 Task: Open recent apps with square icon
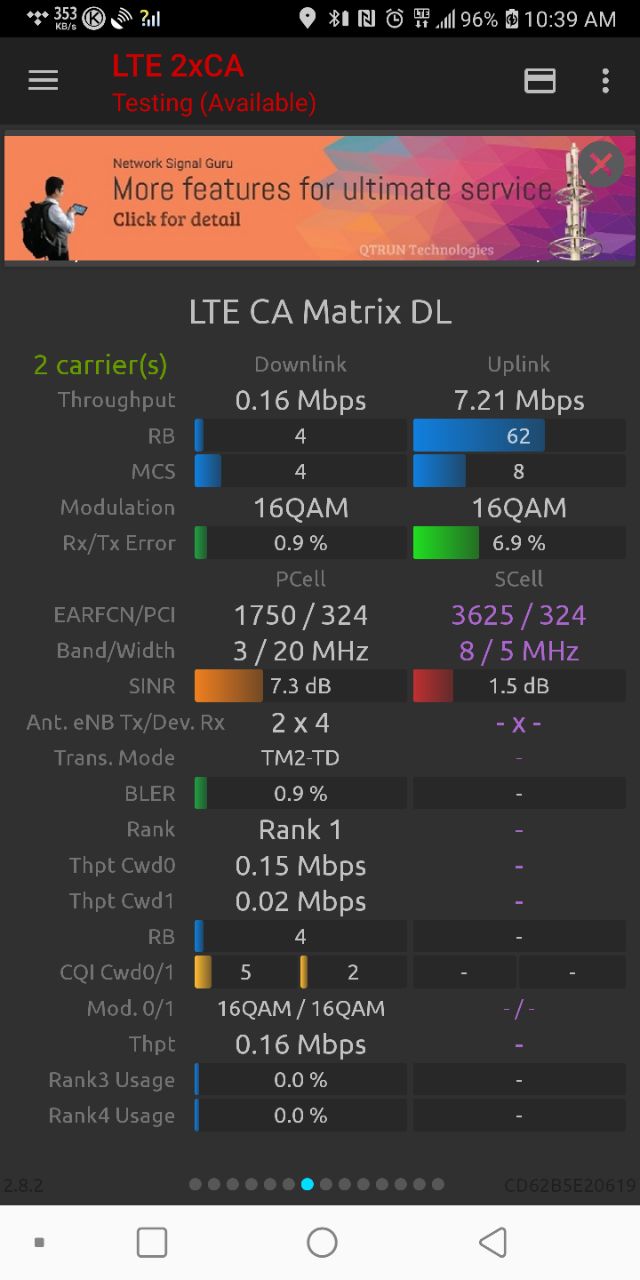click(x=152, y=1242)
